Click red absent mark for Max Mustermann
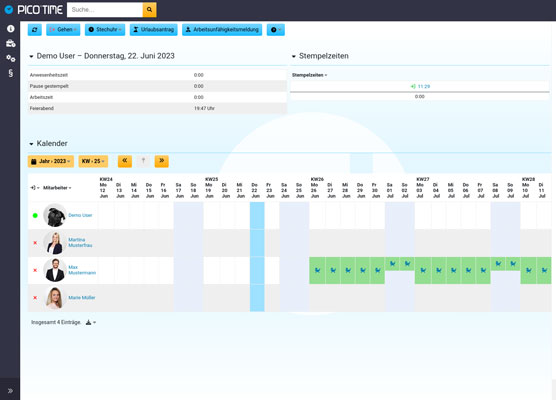Viewport: 556px width, 400px height. click(35, 270)
